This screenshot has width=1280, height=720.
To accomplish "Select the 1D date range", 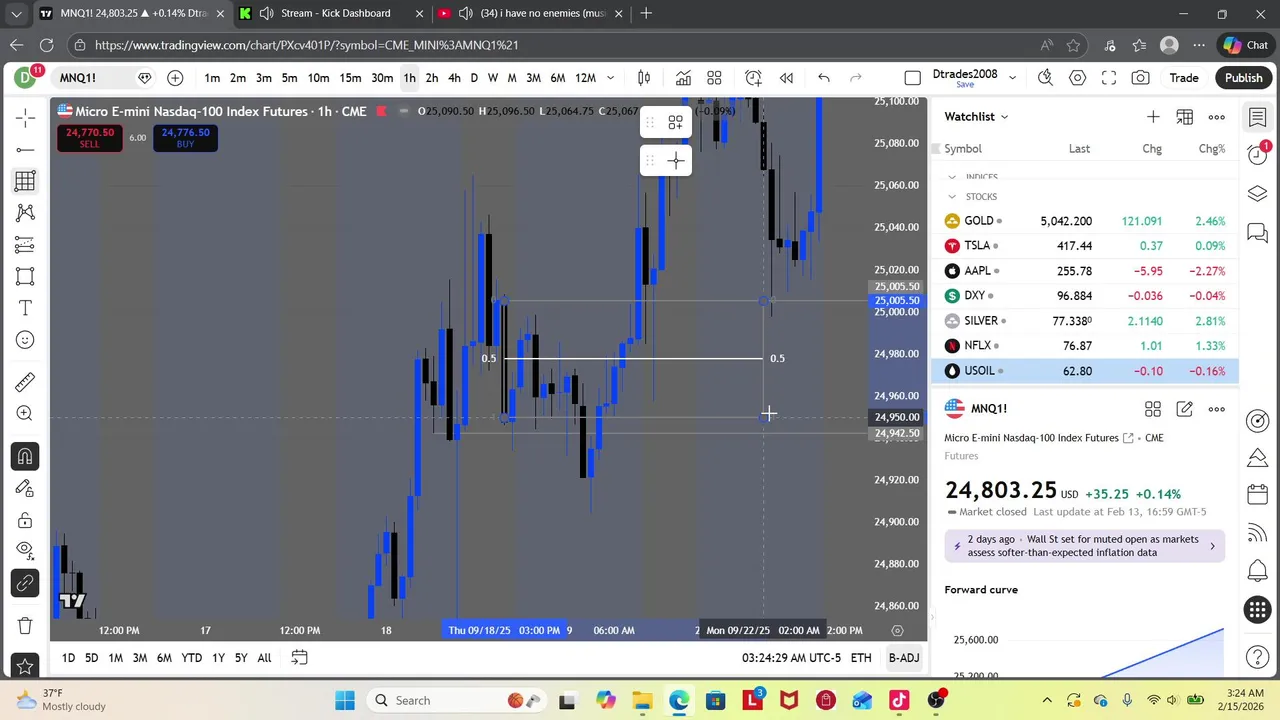I will (x=68, y=658).
